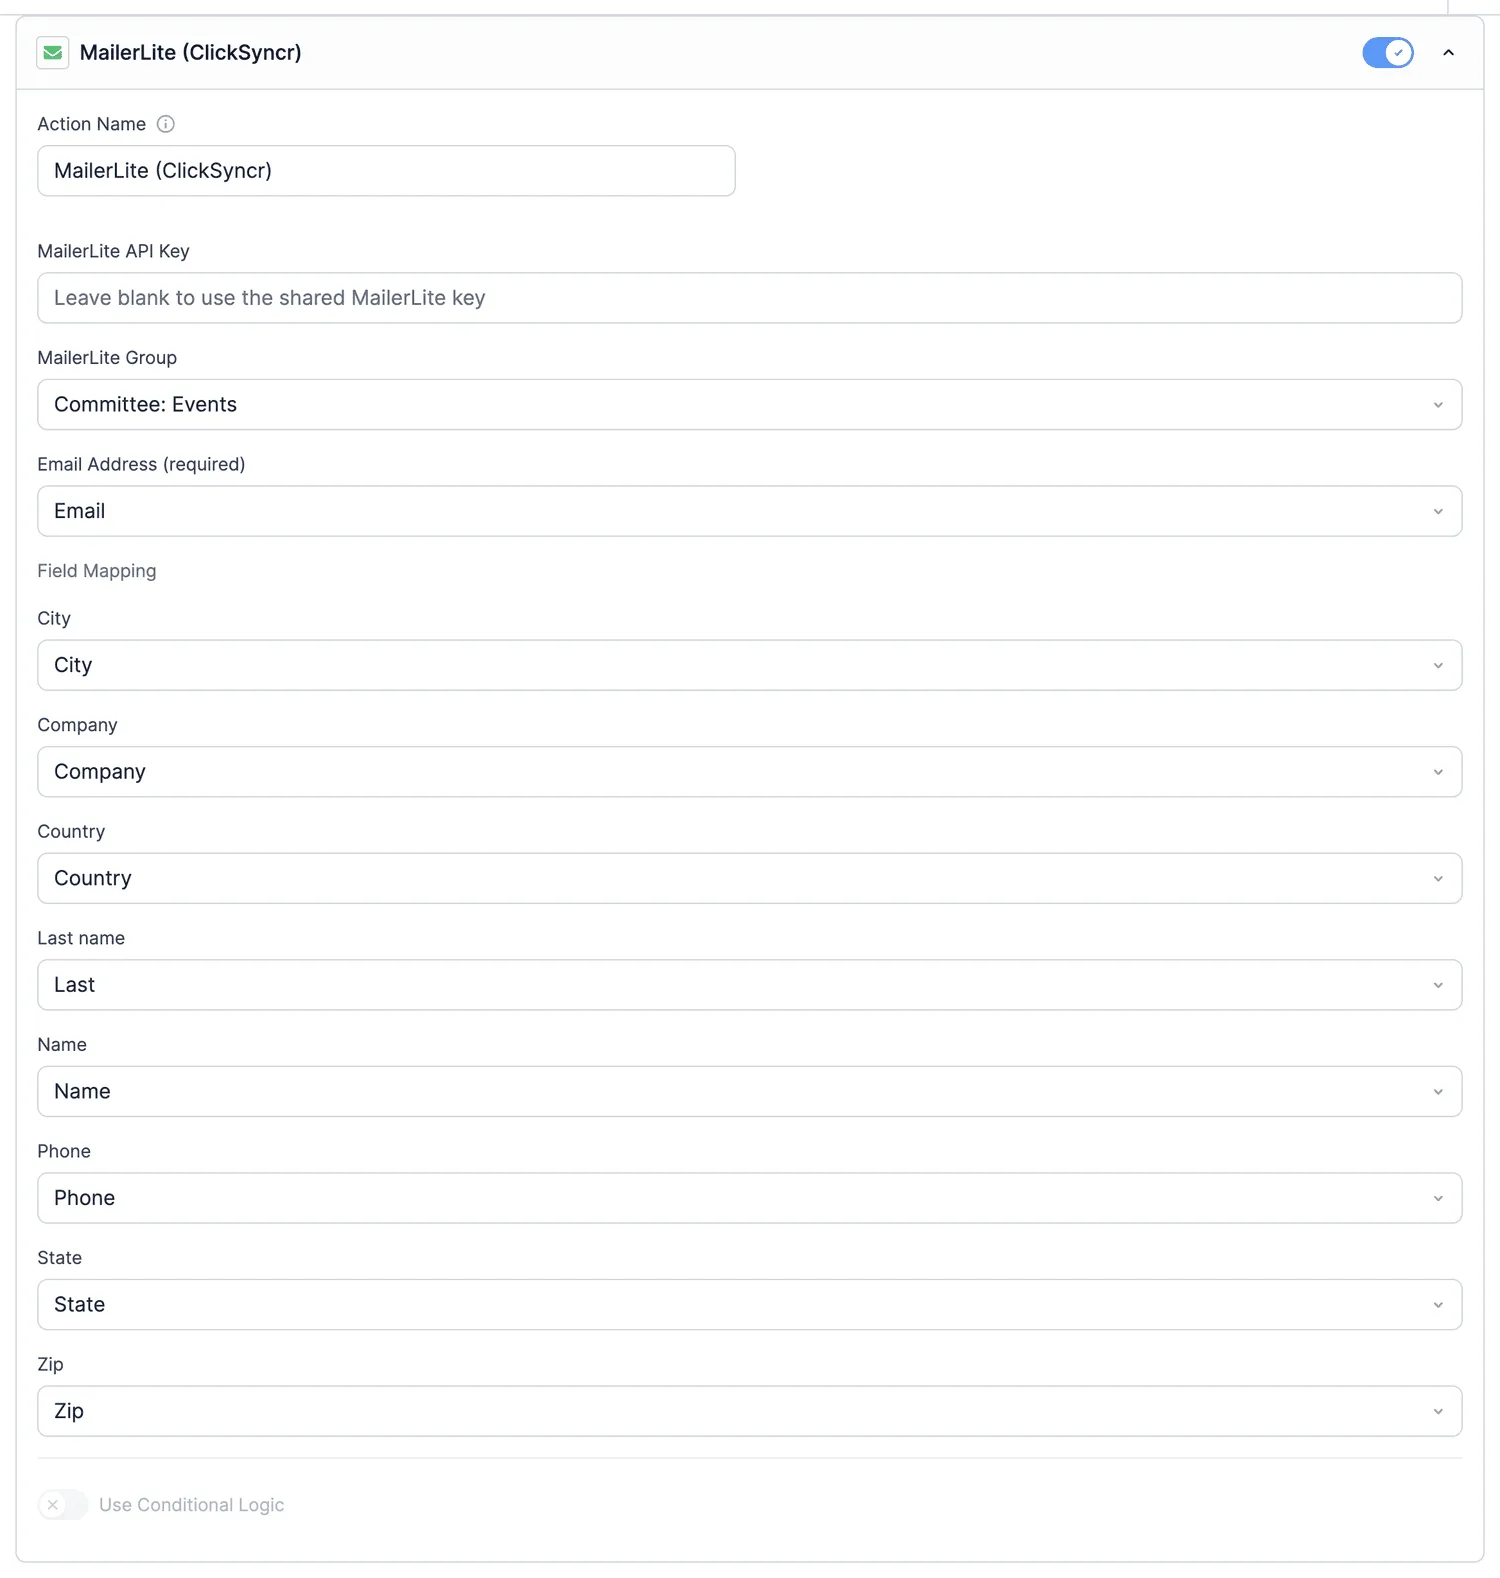
Task: Open the Zip field mapping dropdown
Action: [x=750, y=1411]
